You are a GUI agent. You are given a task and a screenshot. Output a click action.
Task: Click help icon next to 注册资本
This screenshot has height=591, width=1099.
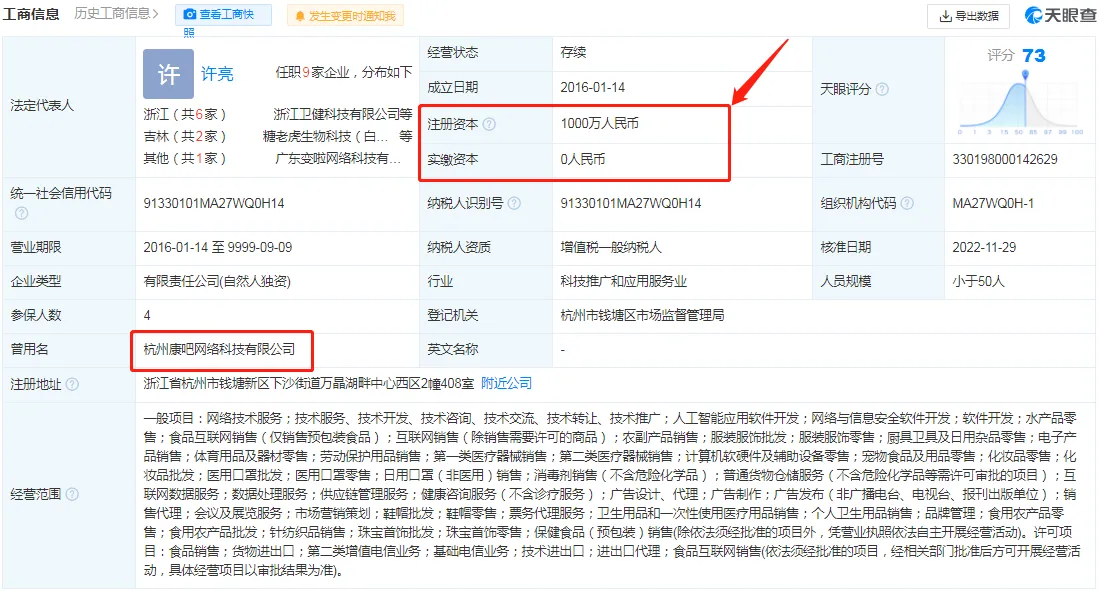tap(489, 124)
